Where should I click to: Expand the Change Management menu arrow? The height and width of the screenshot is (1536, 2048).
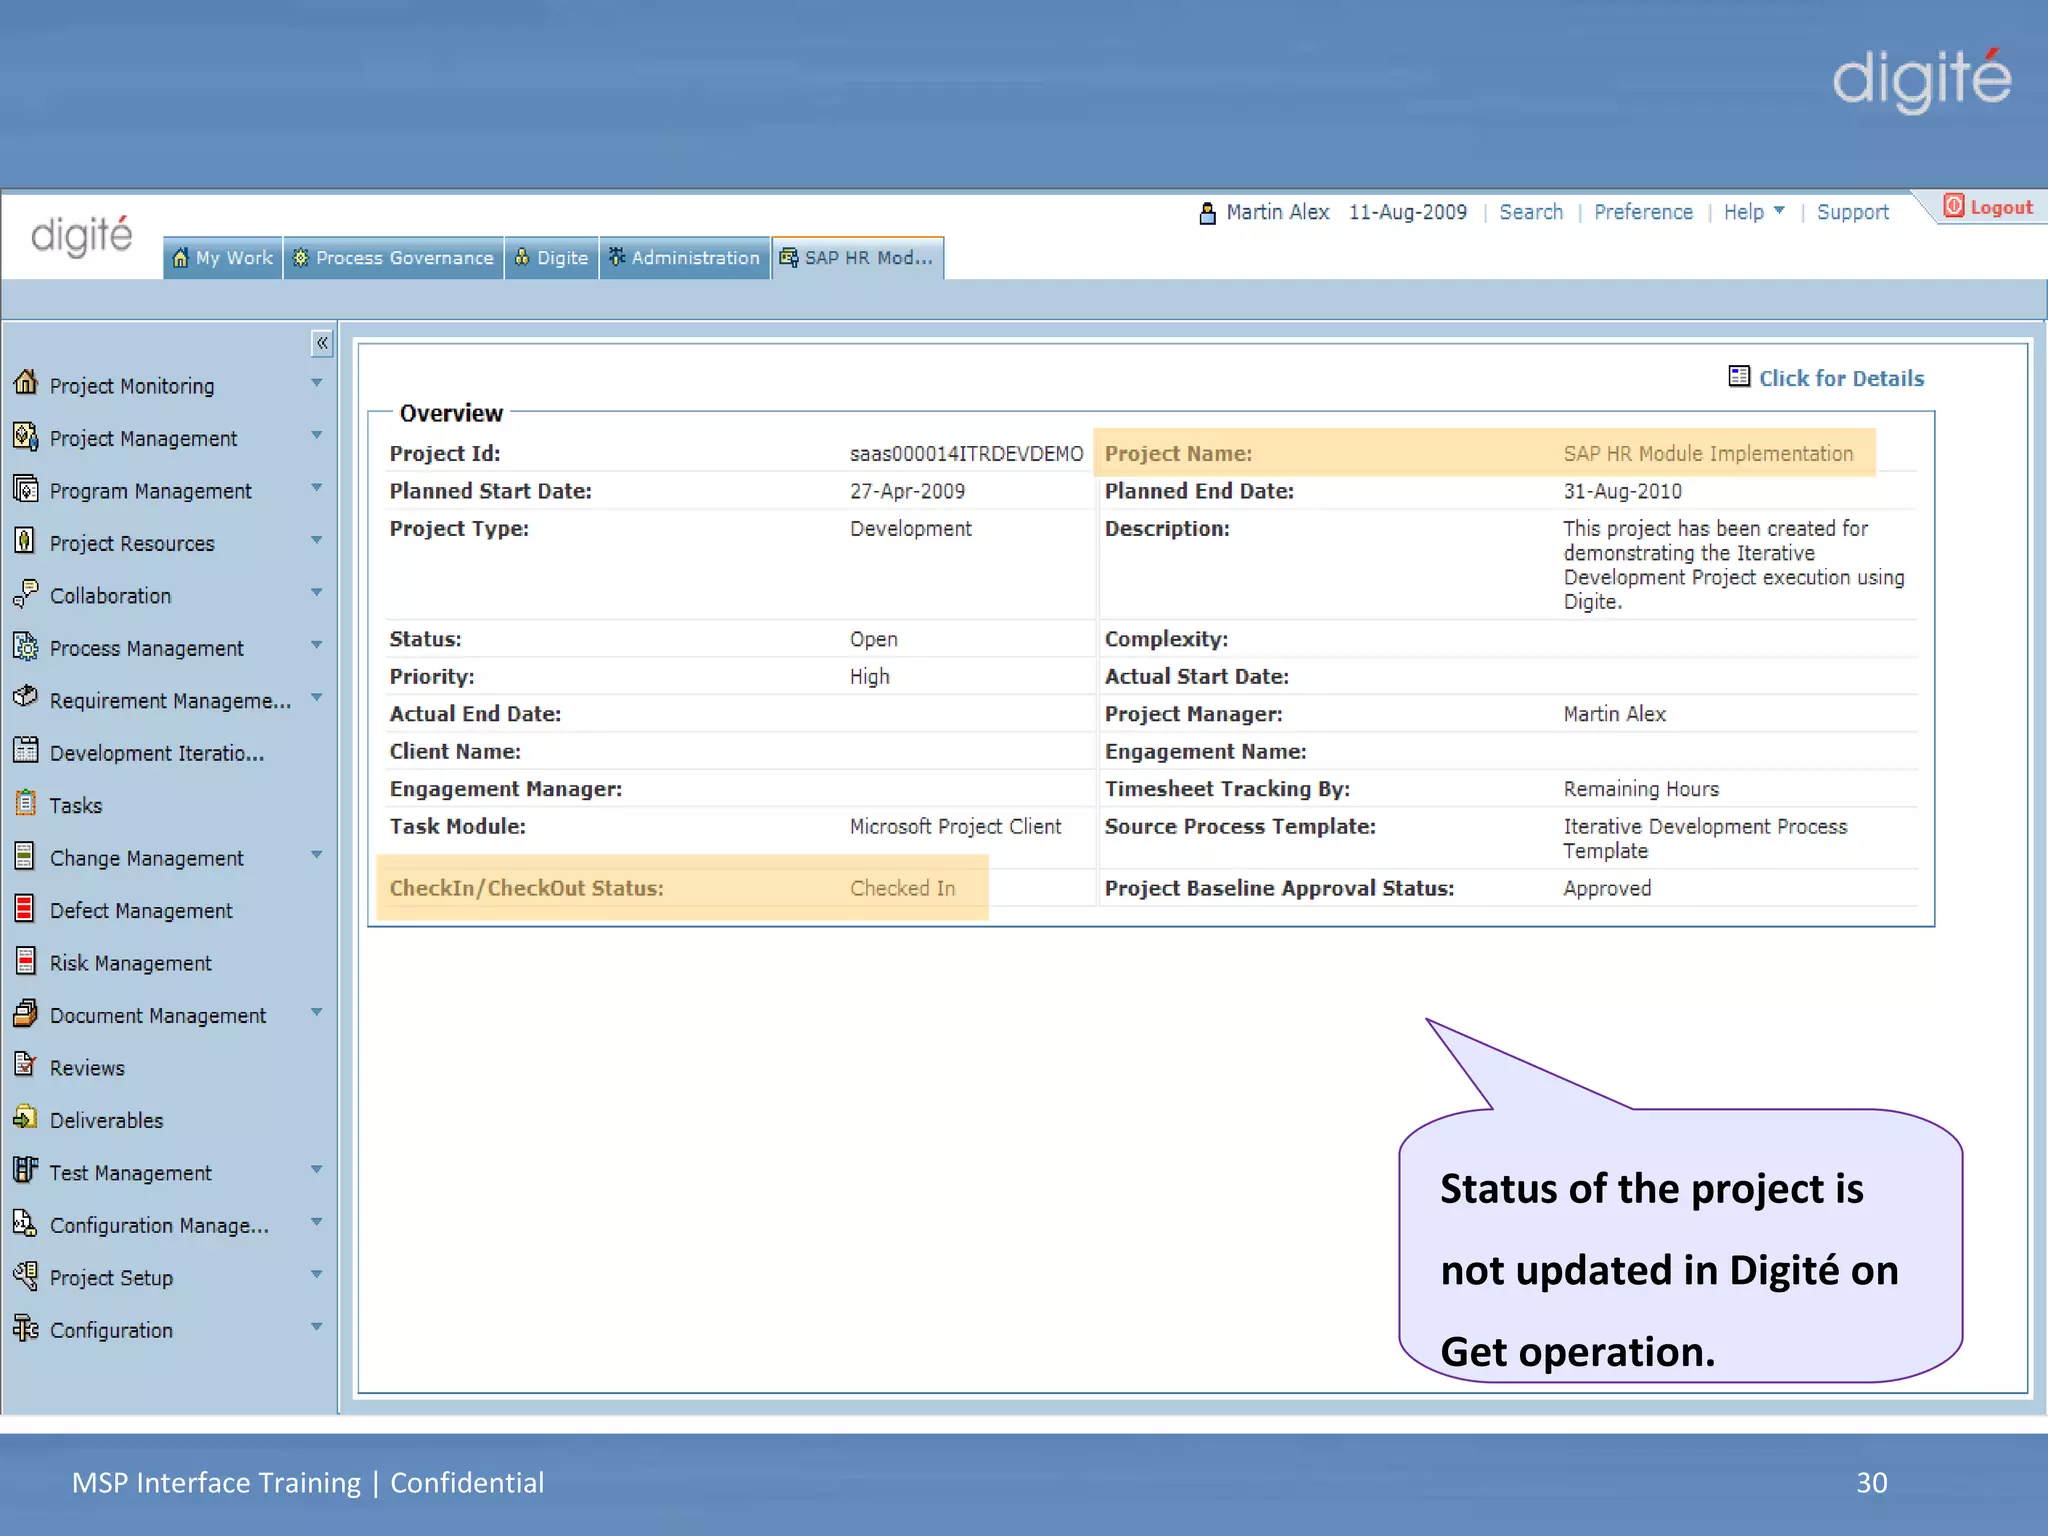(x=316, y=855)
